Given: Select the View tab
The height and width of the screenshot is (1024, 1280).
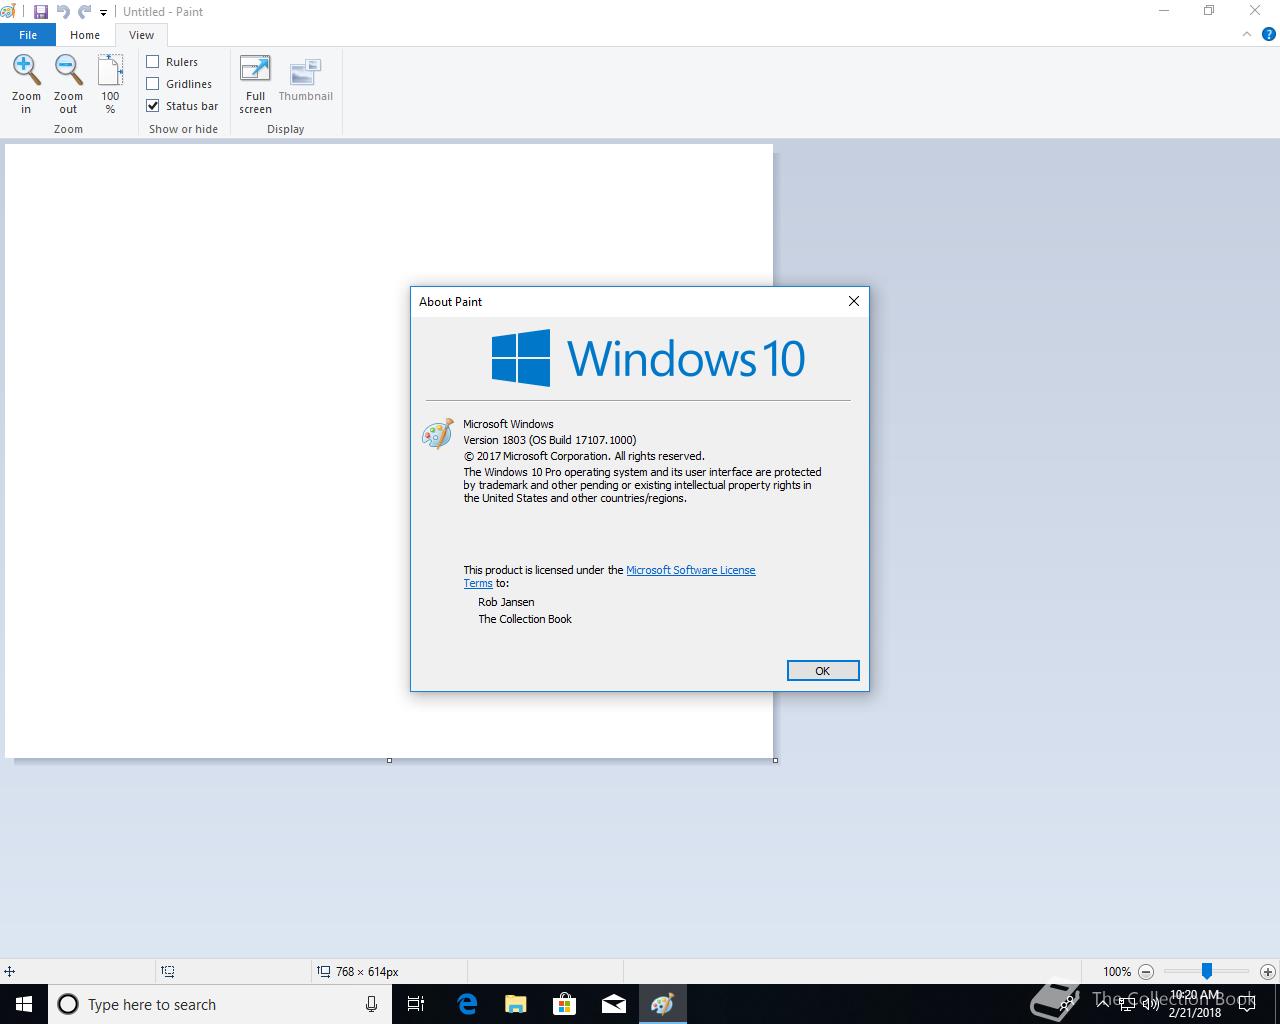Looking at the screenshot, I should 141,35.
